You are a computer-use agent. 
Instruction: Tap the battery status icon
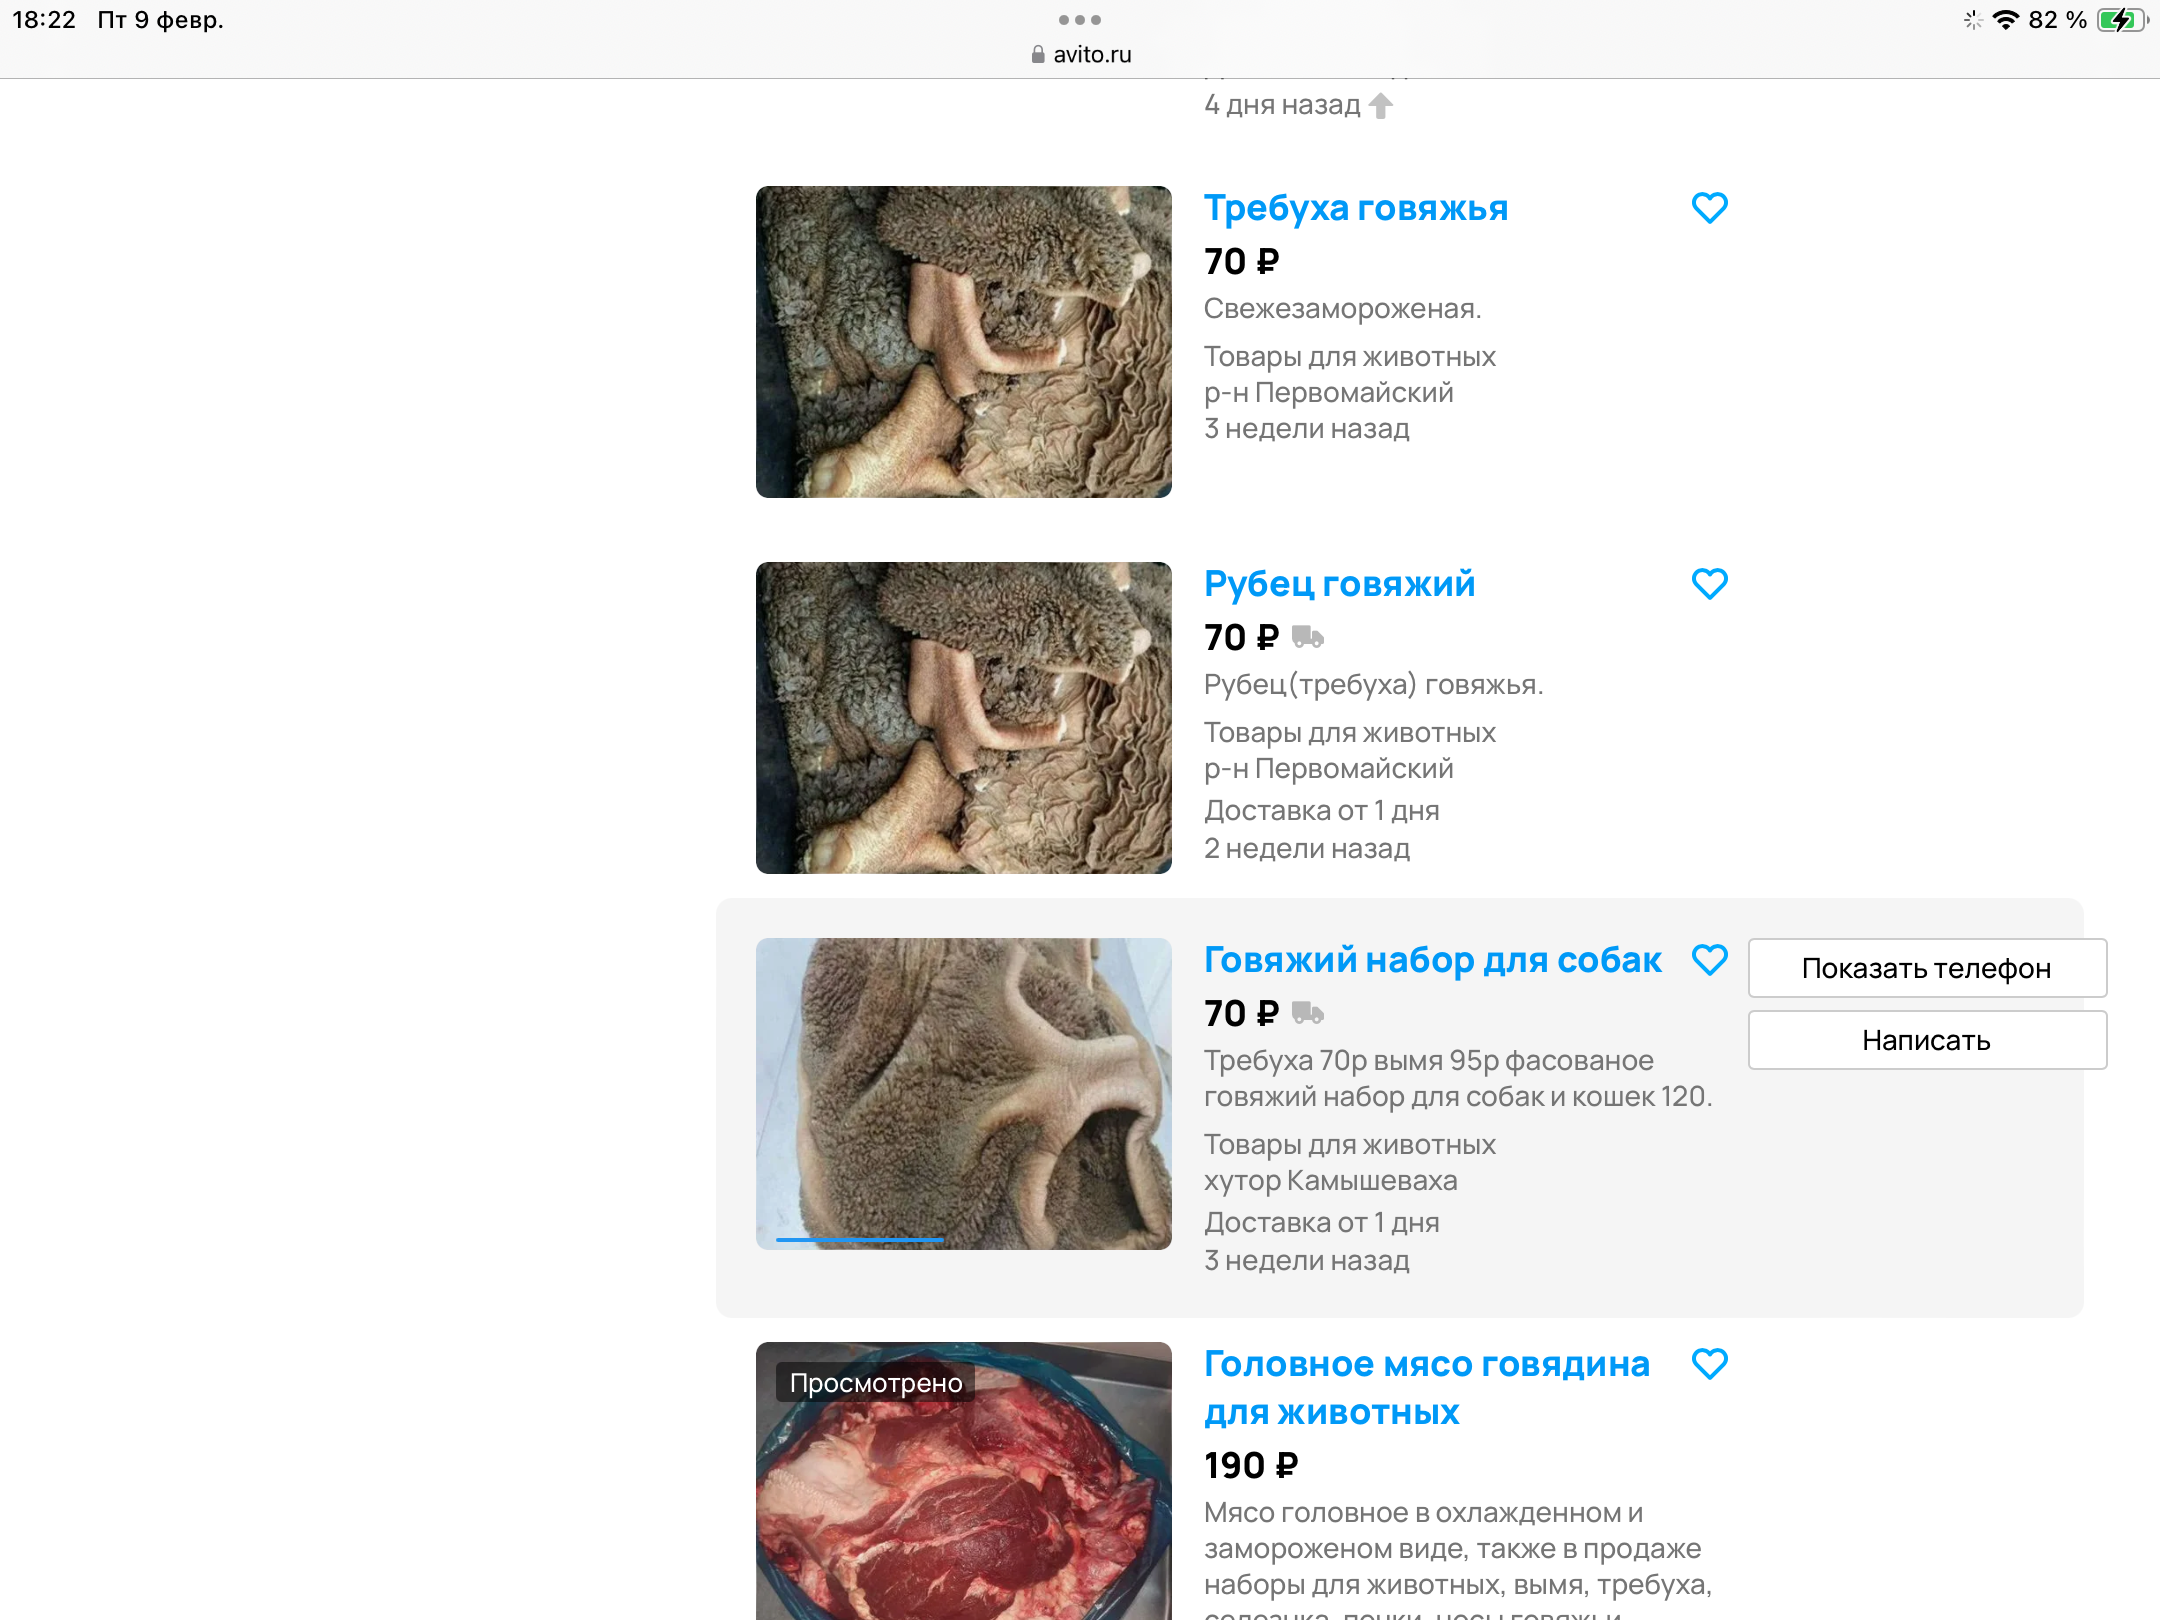pos(2120,20)
